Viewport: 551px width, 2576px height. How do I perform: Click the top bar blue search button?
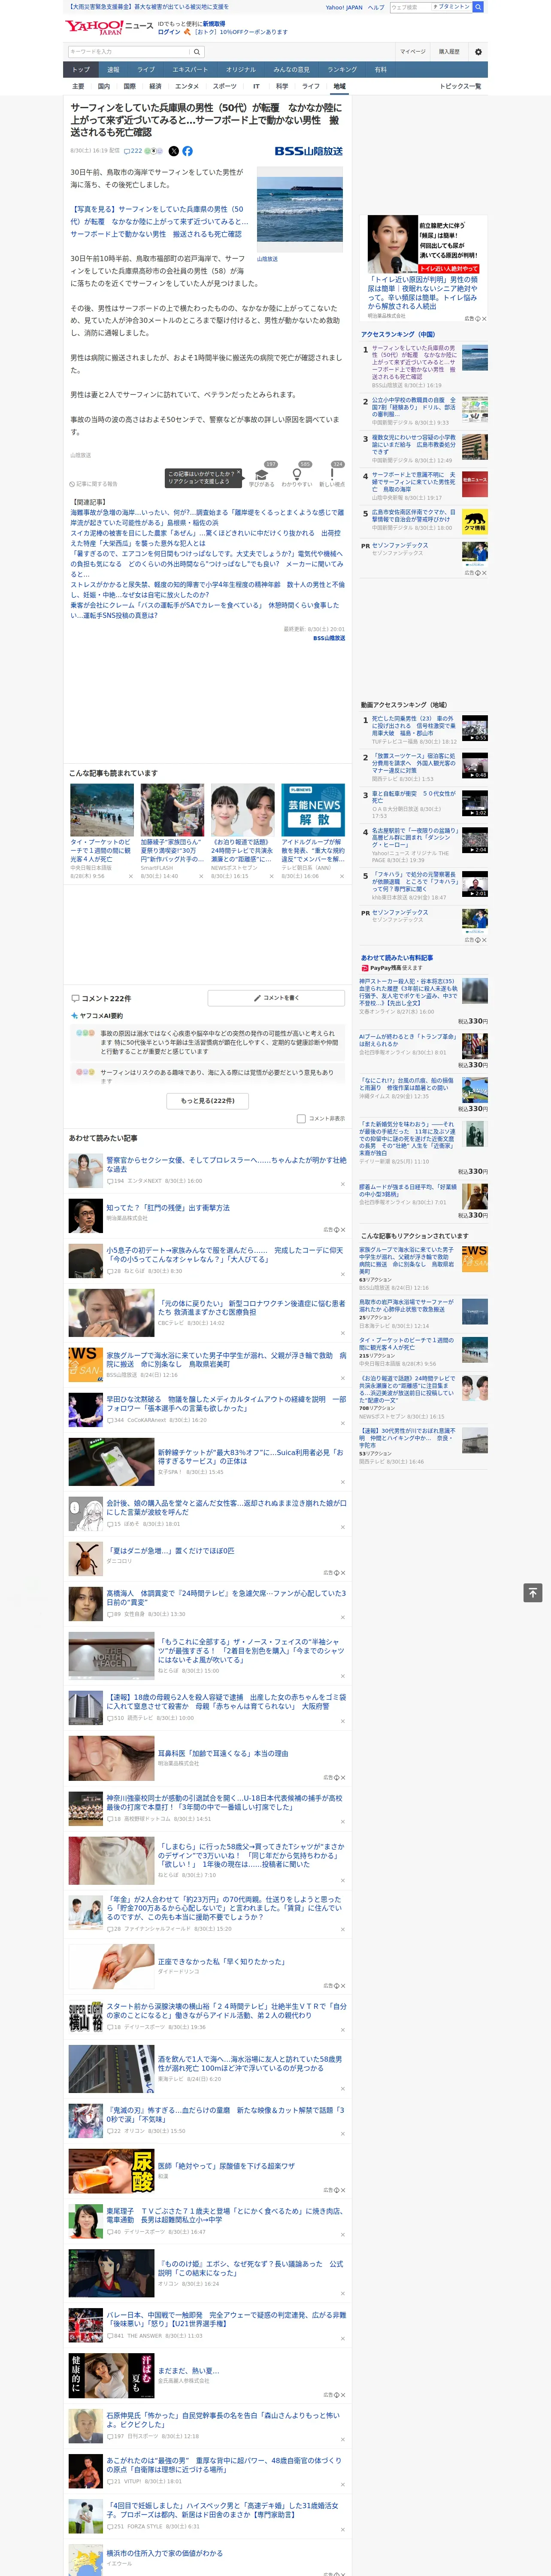[478, 7]
